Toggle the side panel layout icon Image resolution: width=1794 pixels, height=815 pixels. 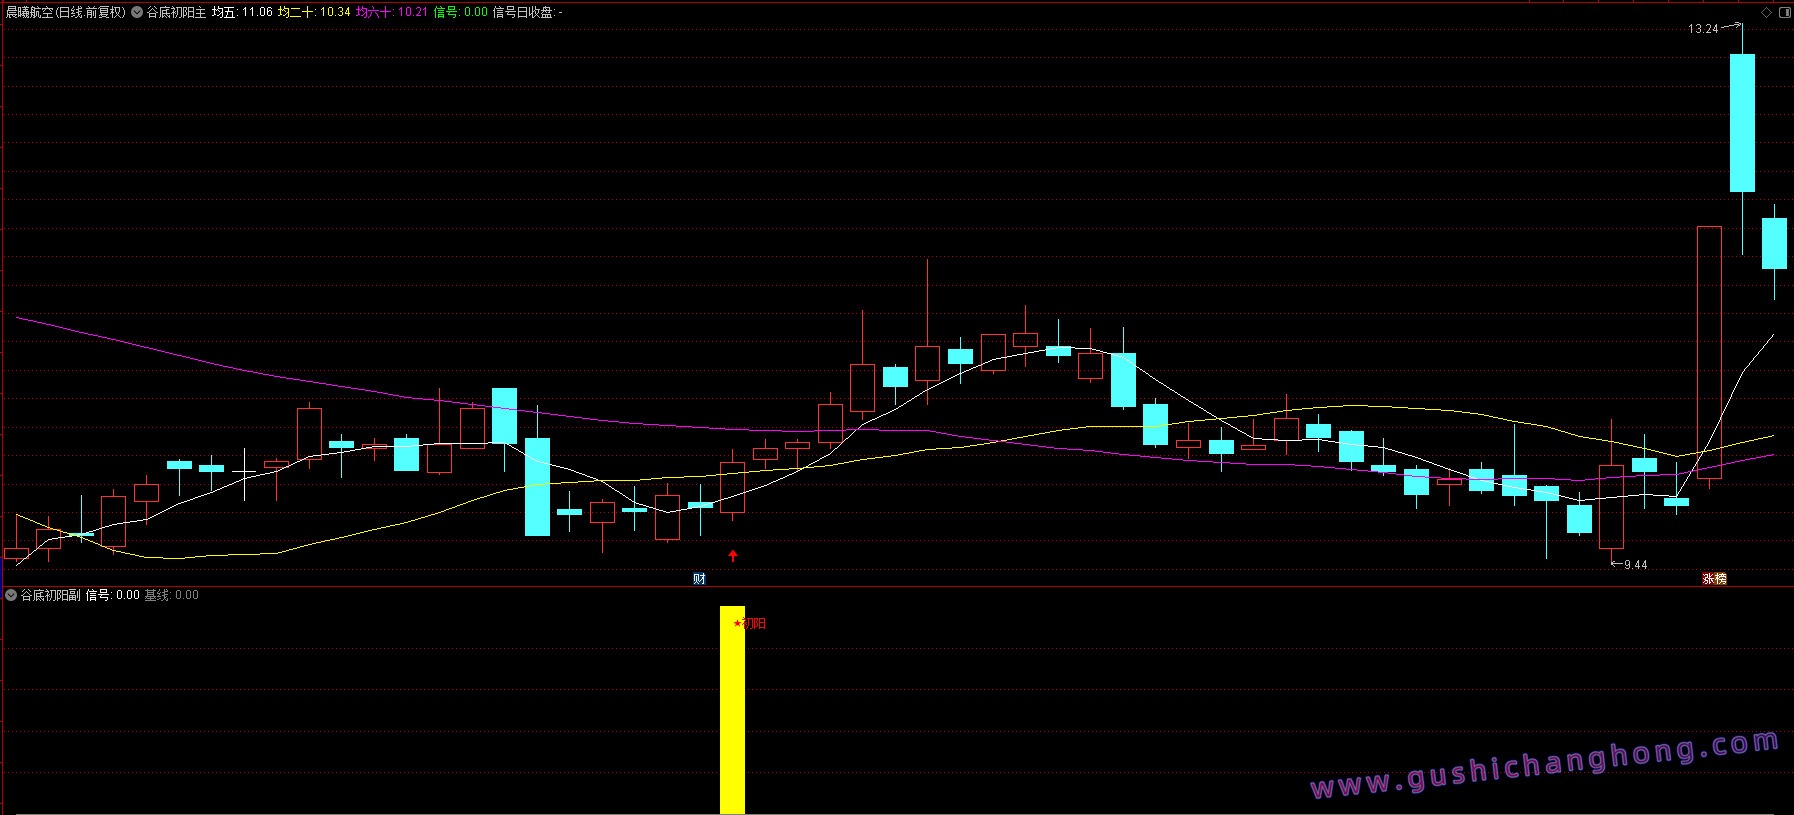(1785, 13)
